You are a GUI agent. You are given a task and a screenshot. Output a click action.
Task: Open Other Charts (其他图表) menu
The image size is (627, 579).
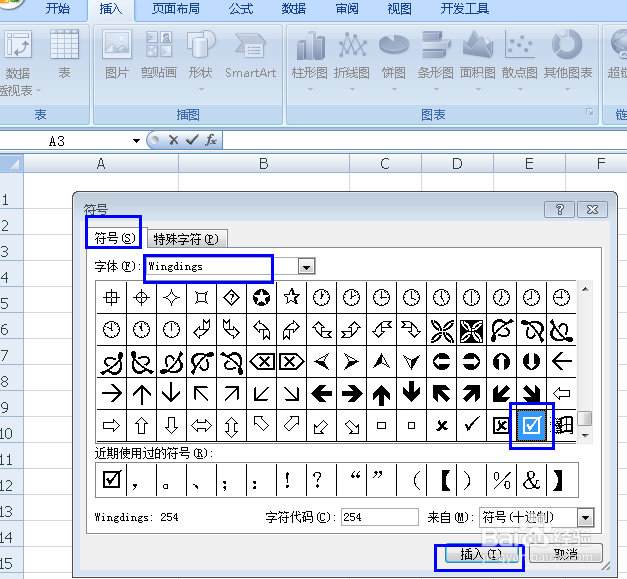tap(567, 44)
